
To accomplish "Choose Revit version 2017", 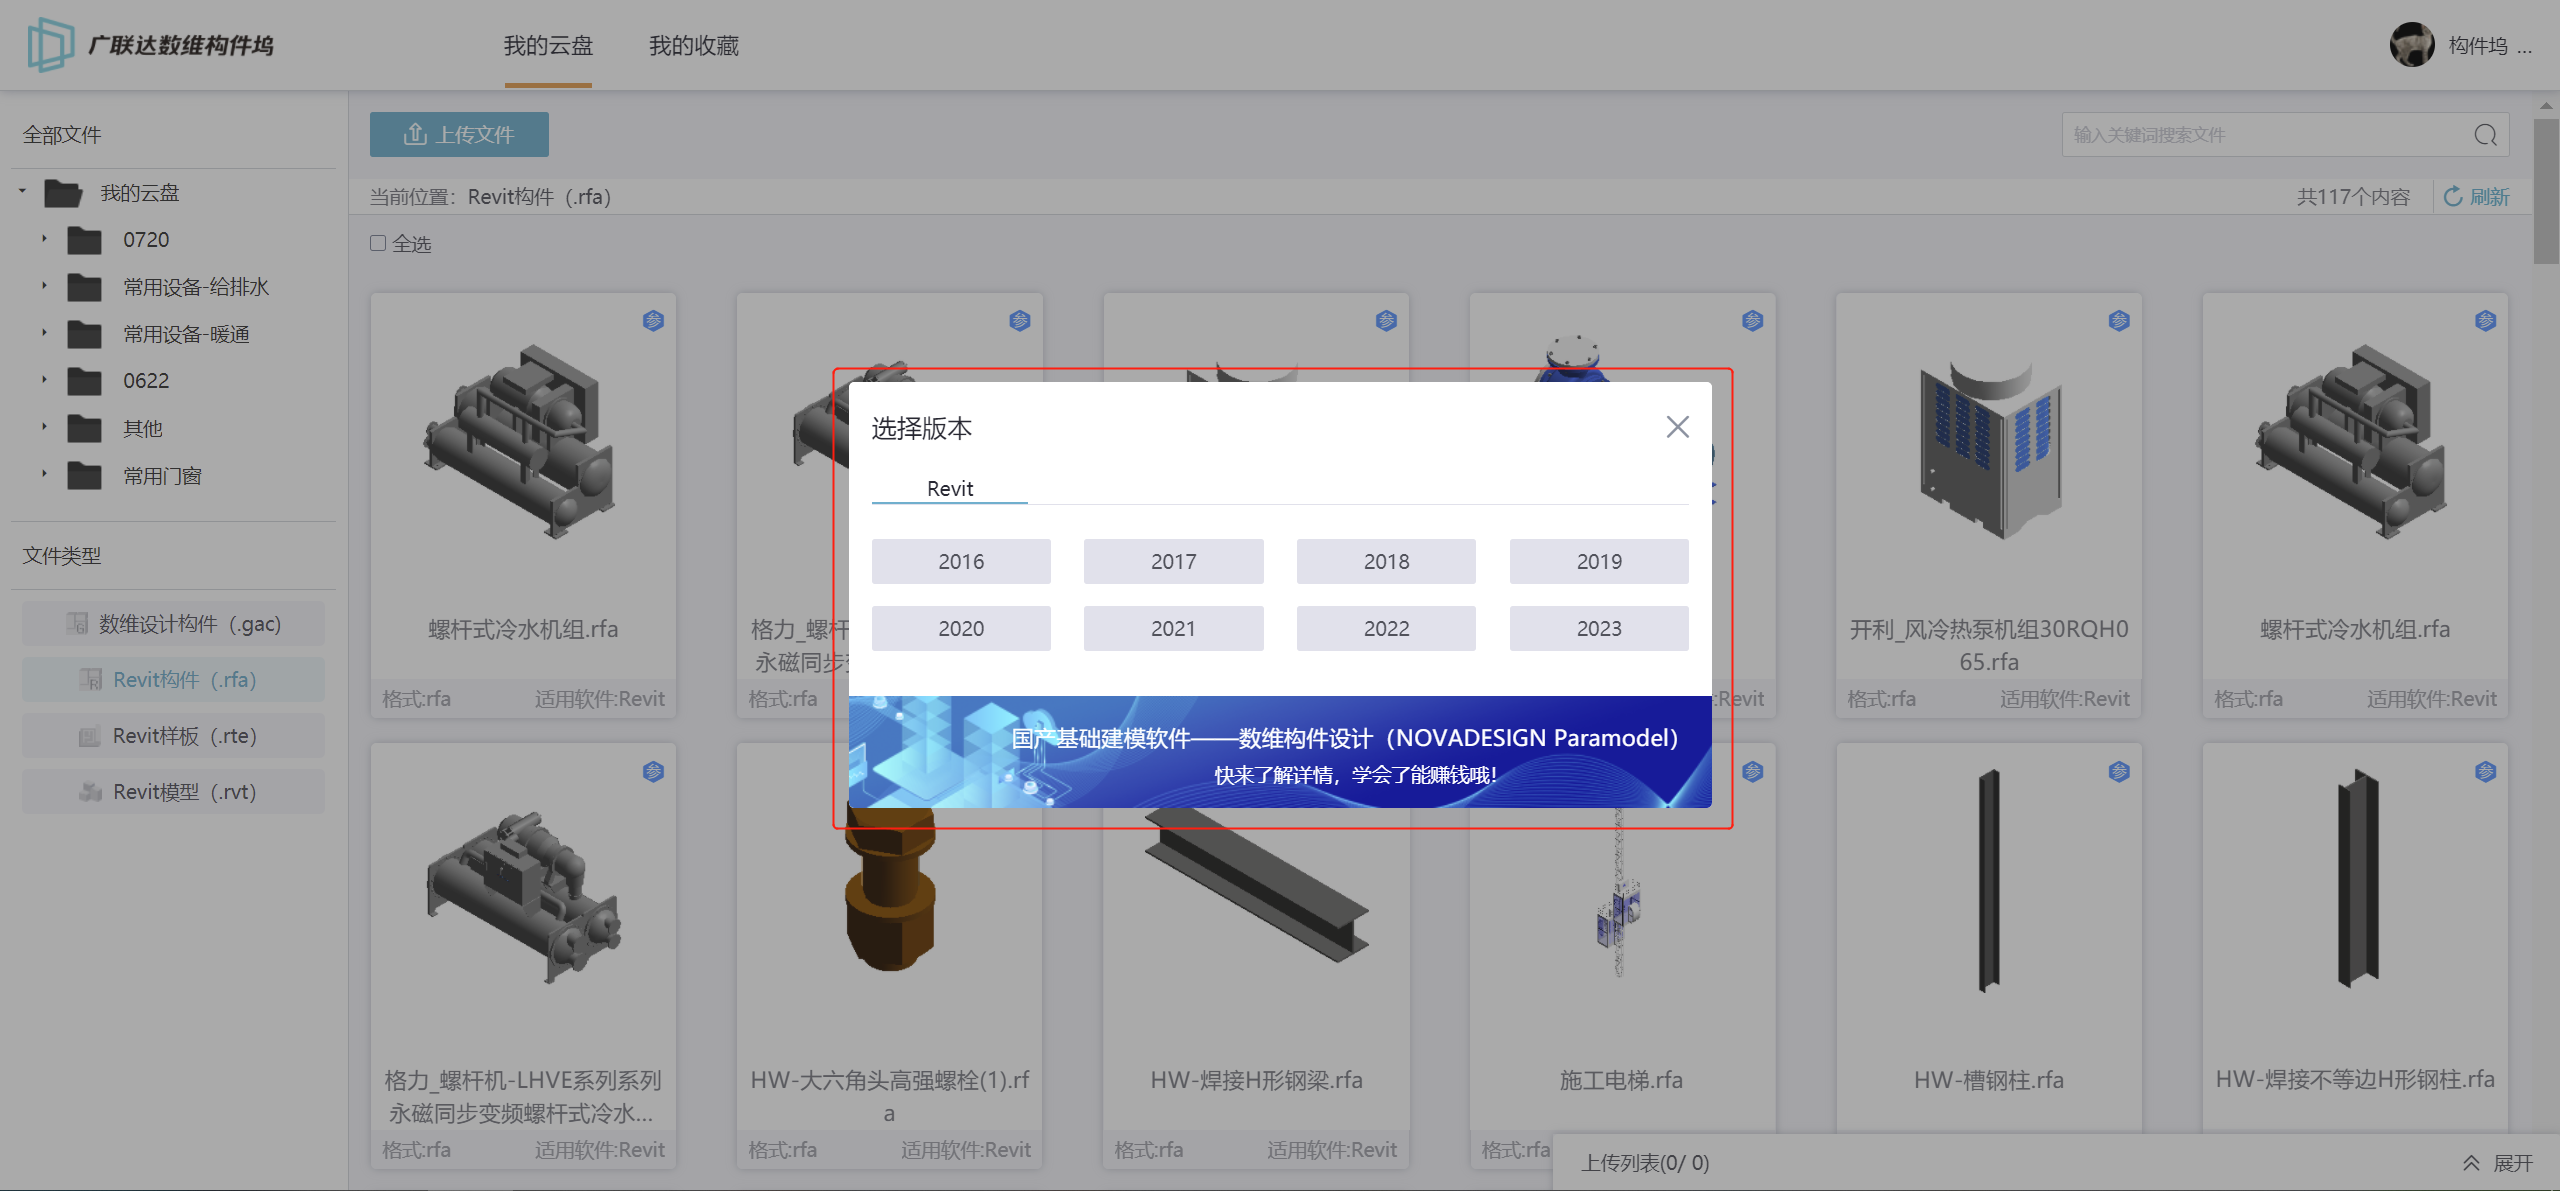I will pyautogui.click(x=1174, y=562).
